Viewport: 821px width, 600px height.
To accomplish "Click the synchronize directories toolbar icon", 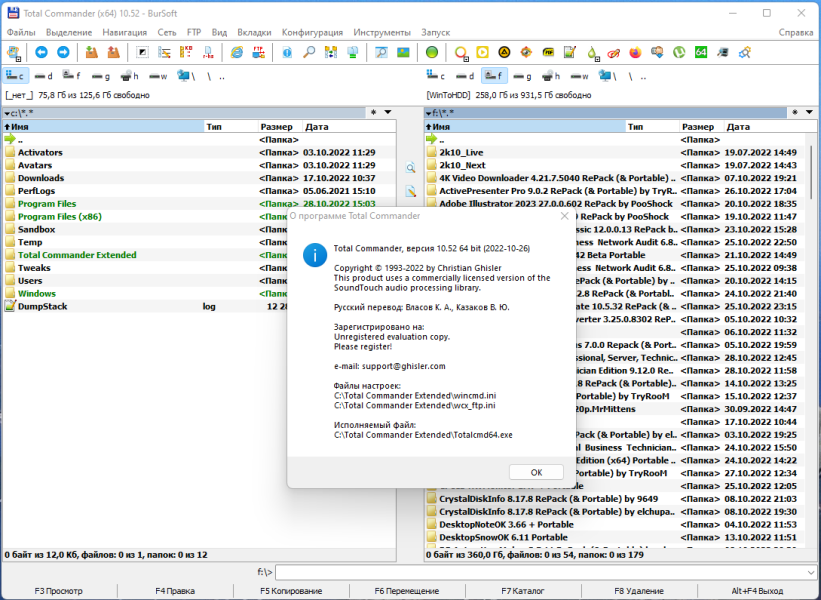I will [331, 52].
